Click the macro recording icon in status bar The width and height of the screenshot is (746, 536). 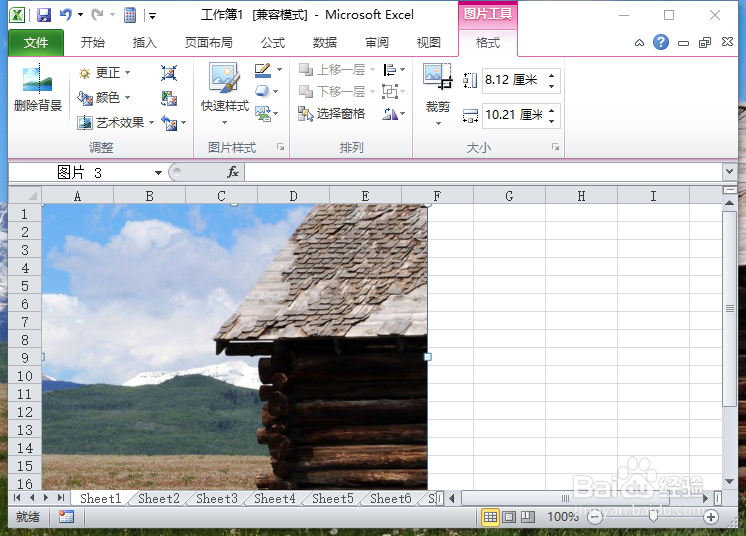[x=66, y=517]
